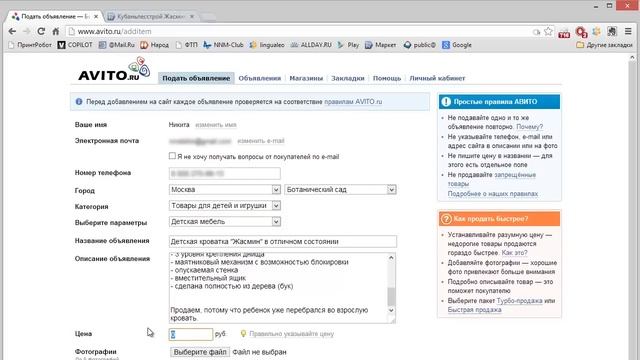Expand the Детская мебель parameters dropdown
This screenshot has width=640, height=360.
[x=224, y=222]
